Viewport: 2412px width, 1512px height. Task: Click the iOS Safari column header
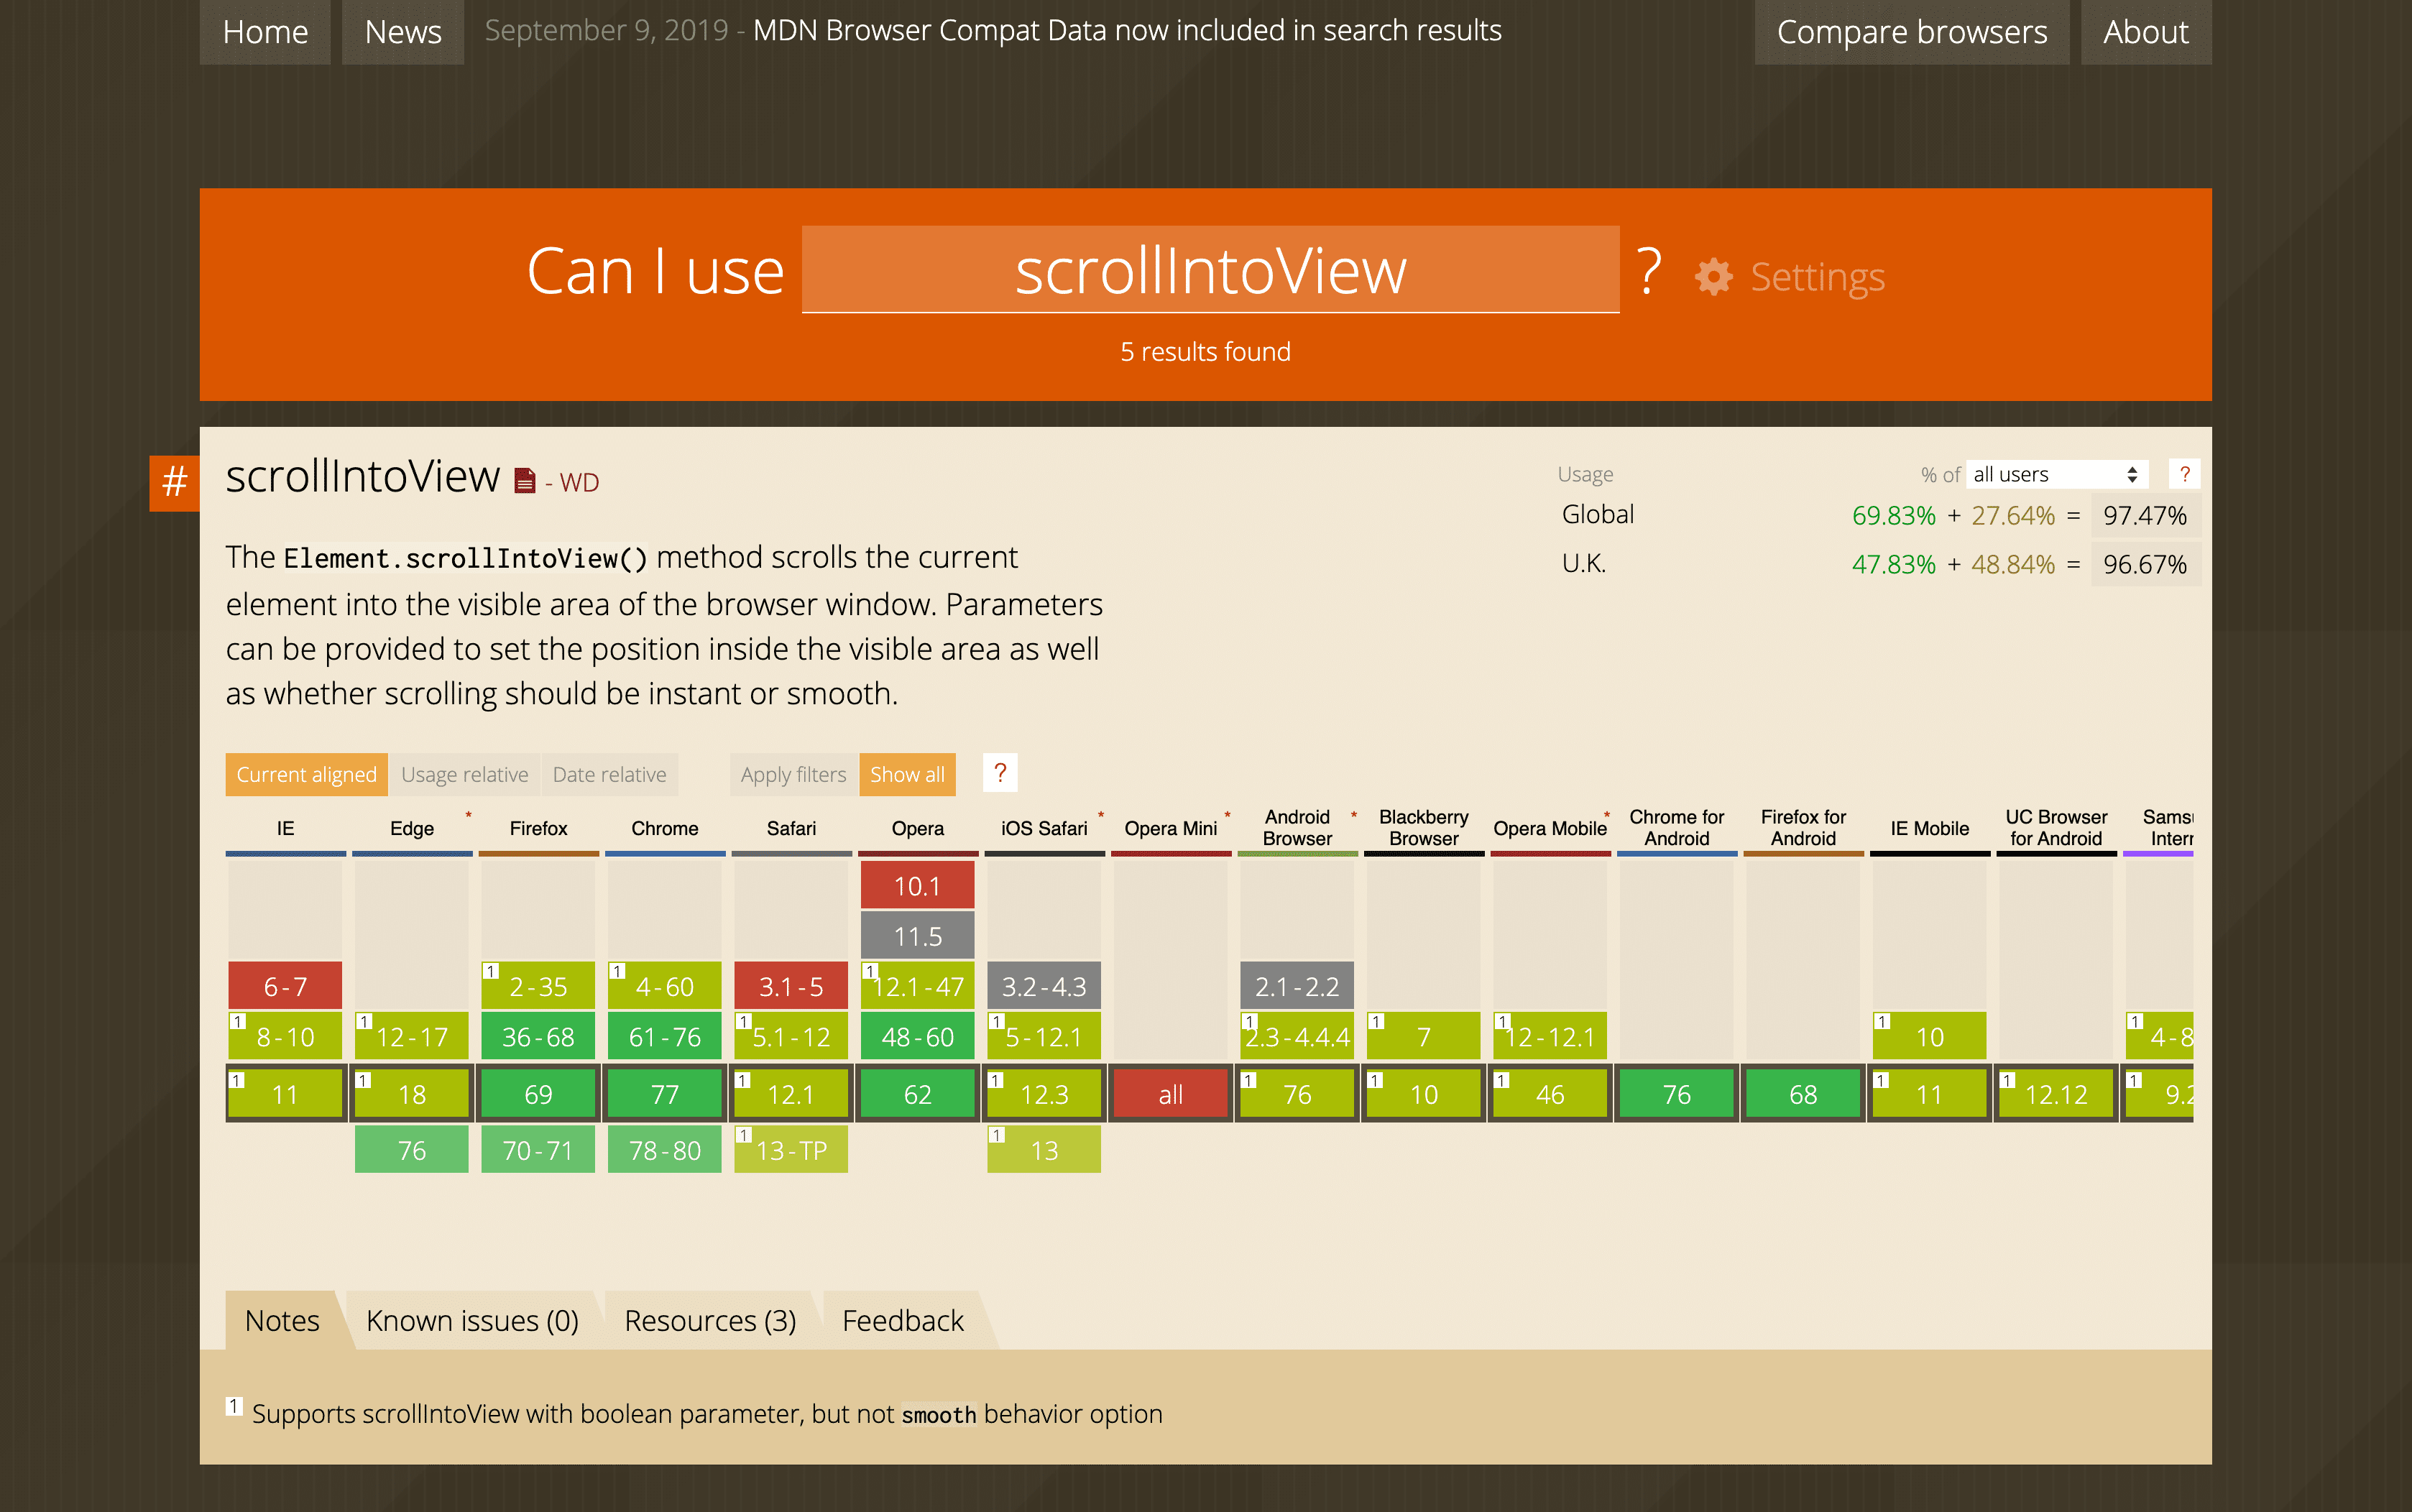(1044, 828)
